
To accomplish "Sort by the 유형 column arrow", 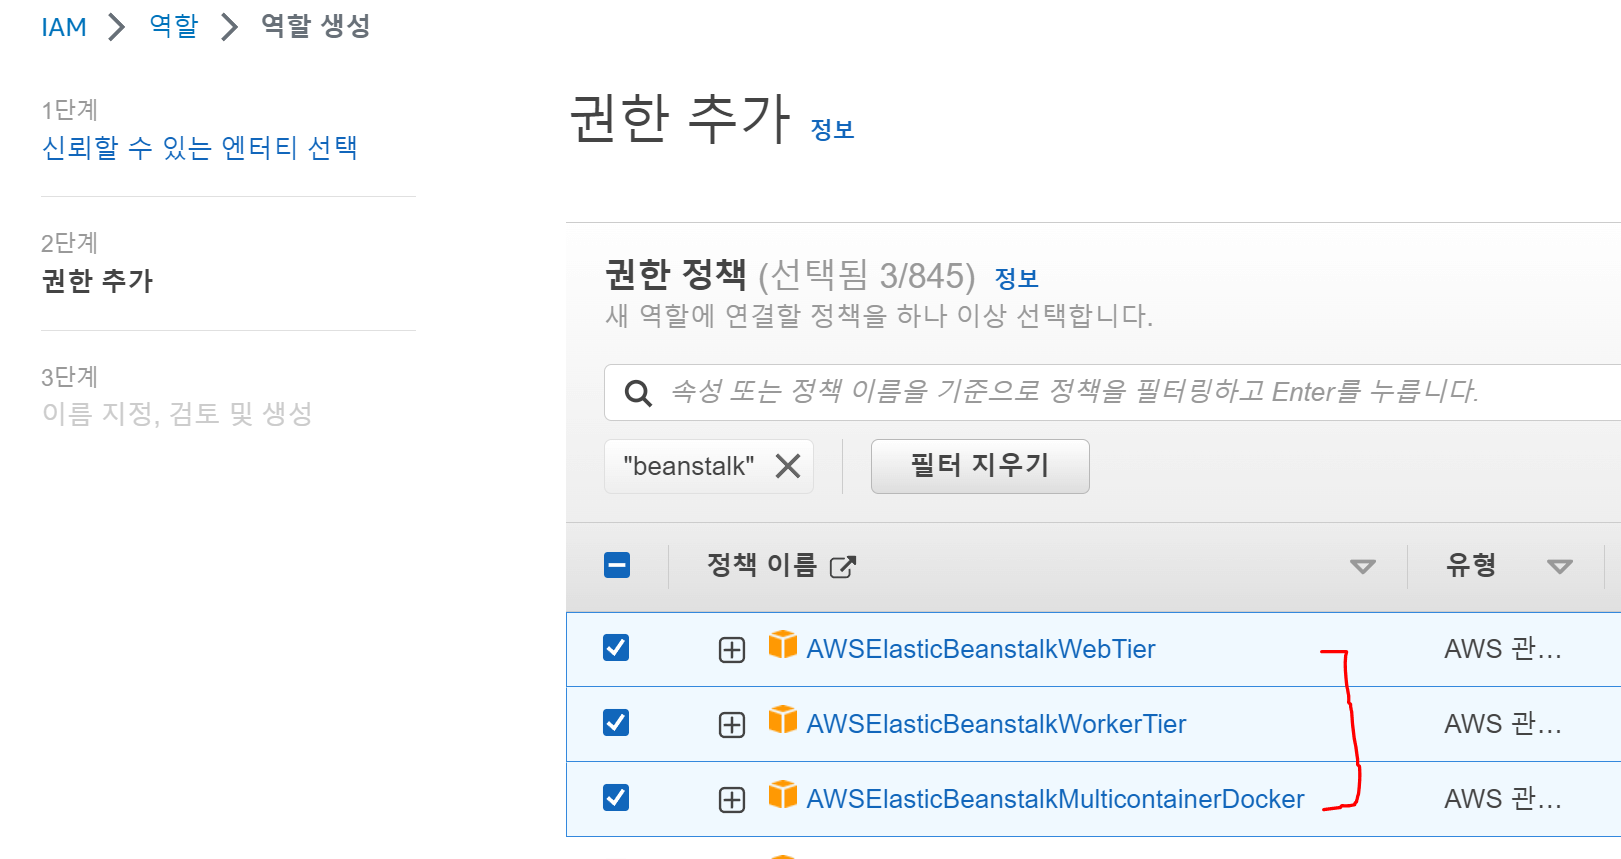I will tap(1559, 567).
